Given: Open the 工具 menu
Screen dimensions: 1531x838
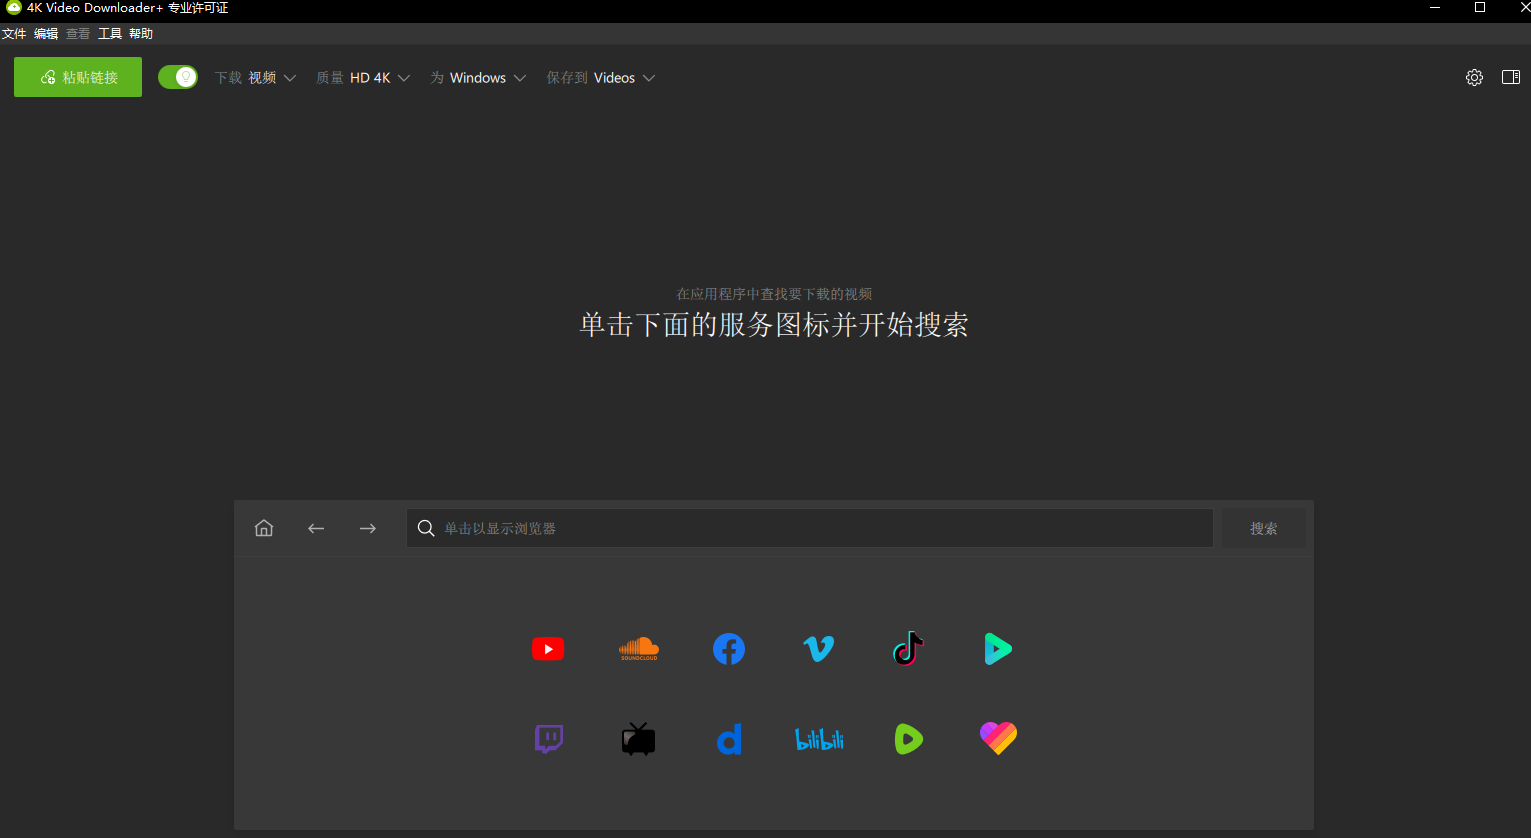Looking at the screenshot, I should 110,33.
